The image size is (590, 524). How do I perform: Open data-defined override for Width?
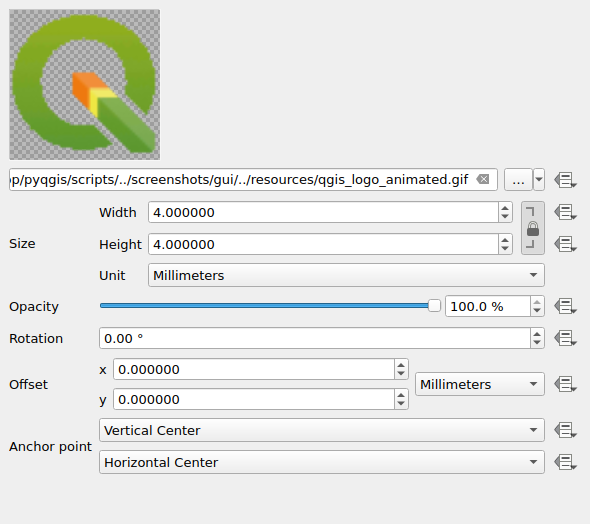pyautogui.click(x=566, y=212)
